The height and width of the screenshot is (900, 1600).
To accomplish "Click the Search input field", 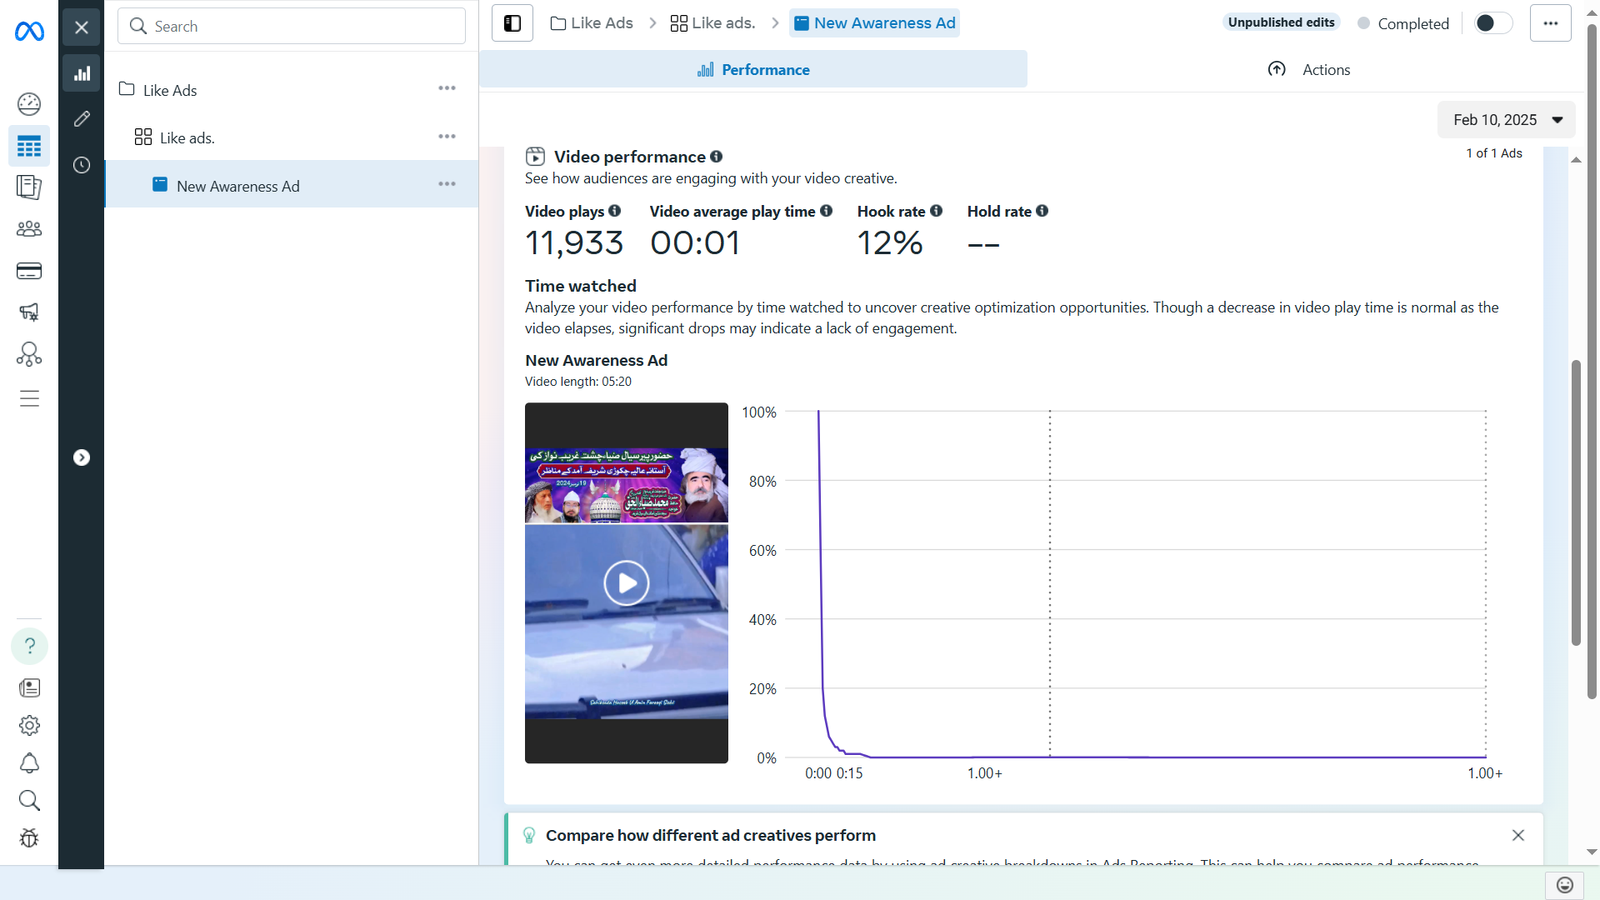I will (292, 26).
